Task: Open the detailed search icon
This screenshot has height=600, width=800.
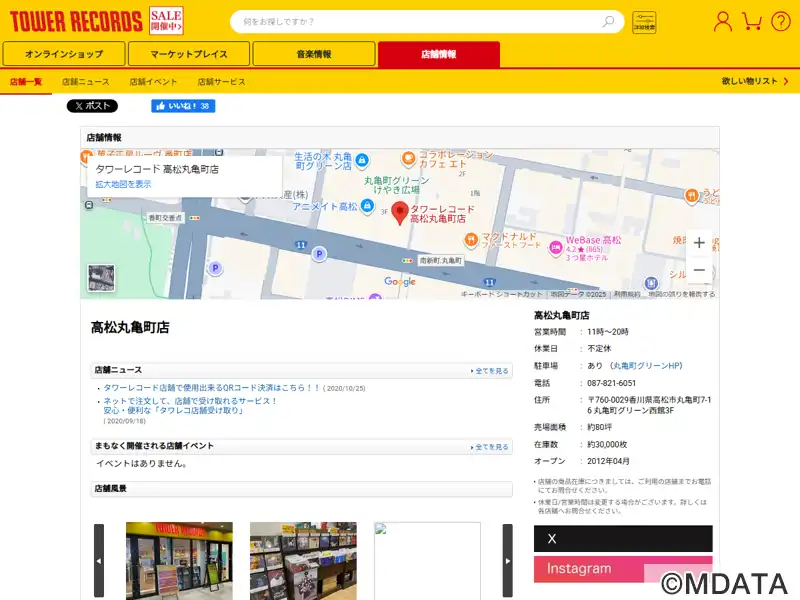Action: coord(644,22)
